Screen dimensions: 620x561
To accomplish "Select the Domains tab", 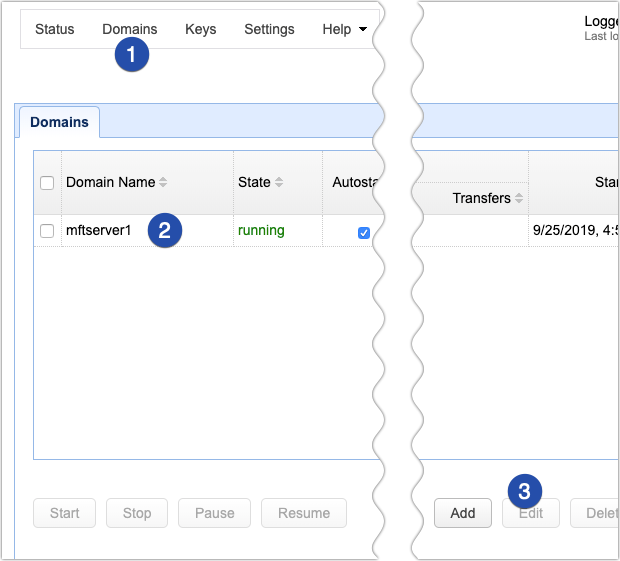I will (59, 122).
